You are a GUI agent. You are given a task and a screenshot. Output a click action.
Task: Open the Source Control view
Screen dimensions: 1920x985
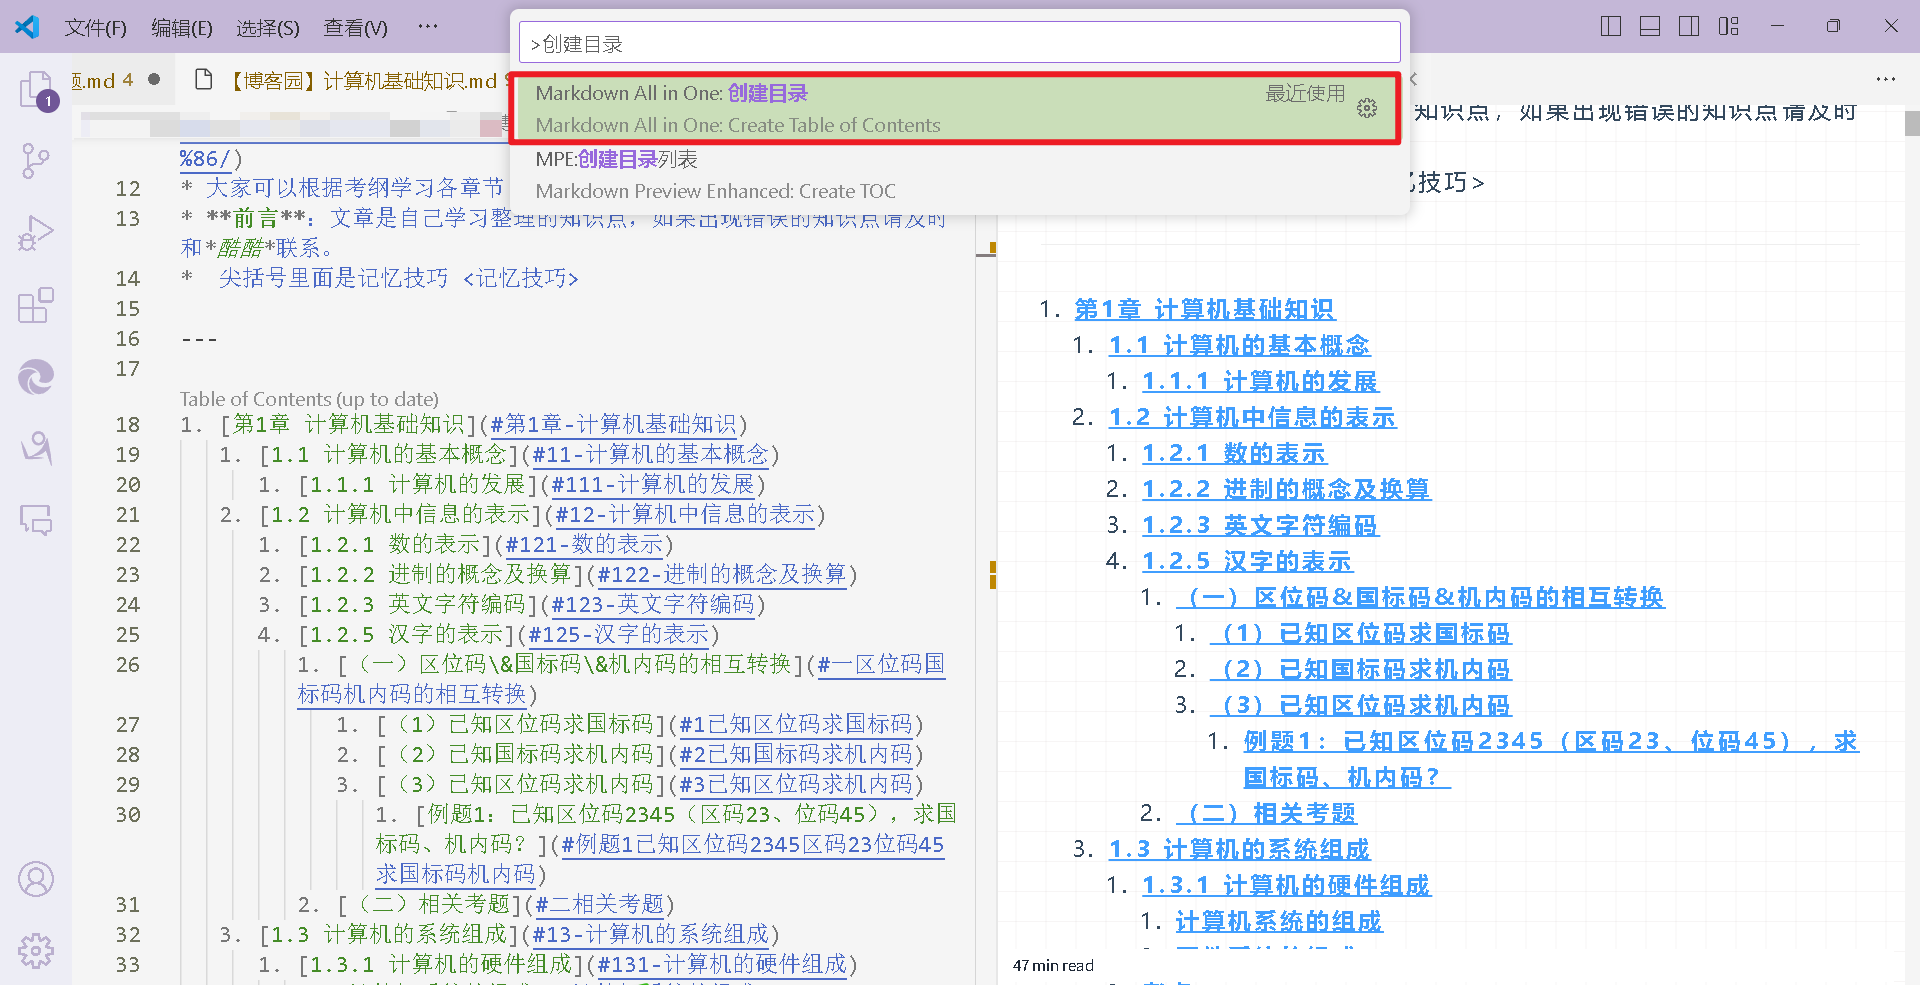tap(36, 161)
